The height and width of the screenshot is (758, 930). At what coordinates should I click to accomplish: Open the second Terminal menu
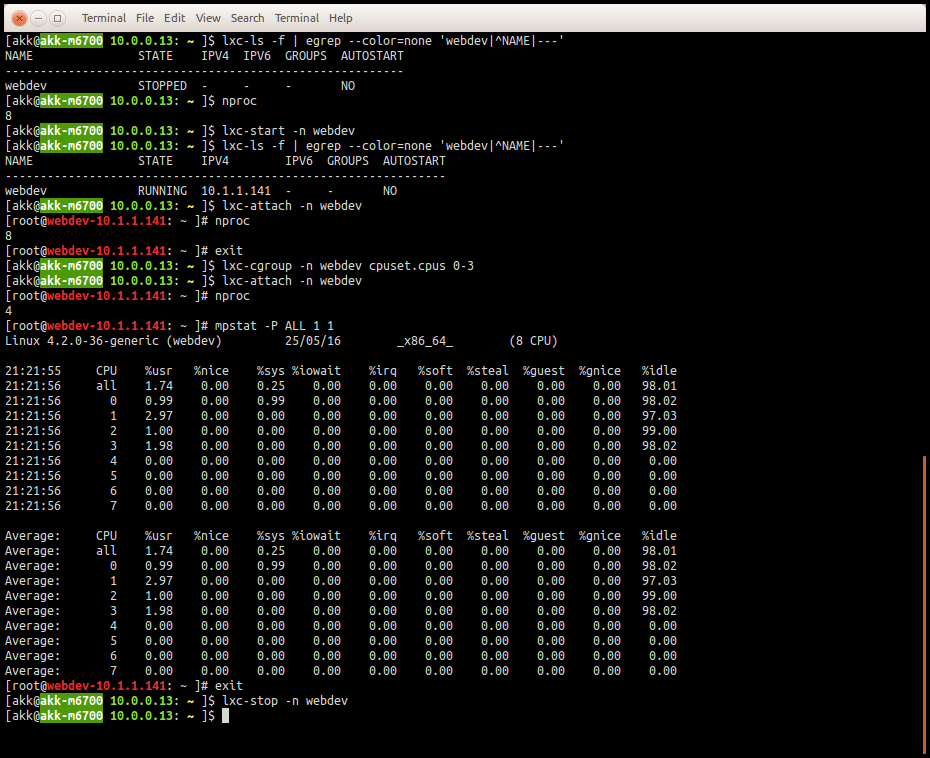pyautogui.click(x=297, y=18)
